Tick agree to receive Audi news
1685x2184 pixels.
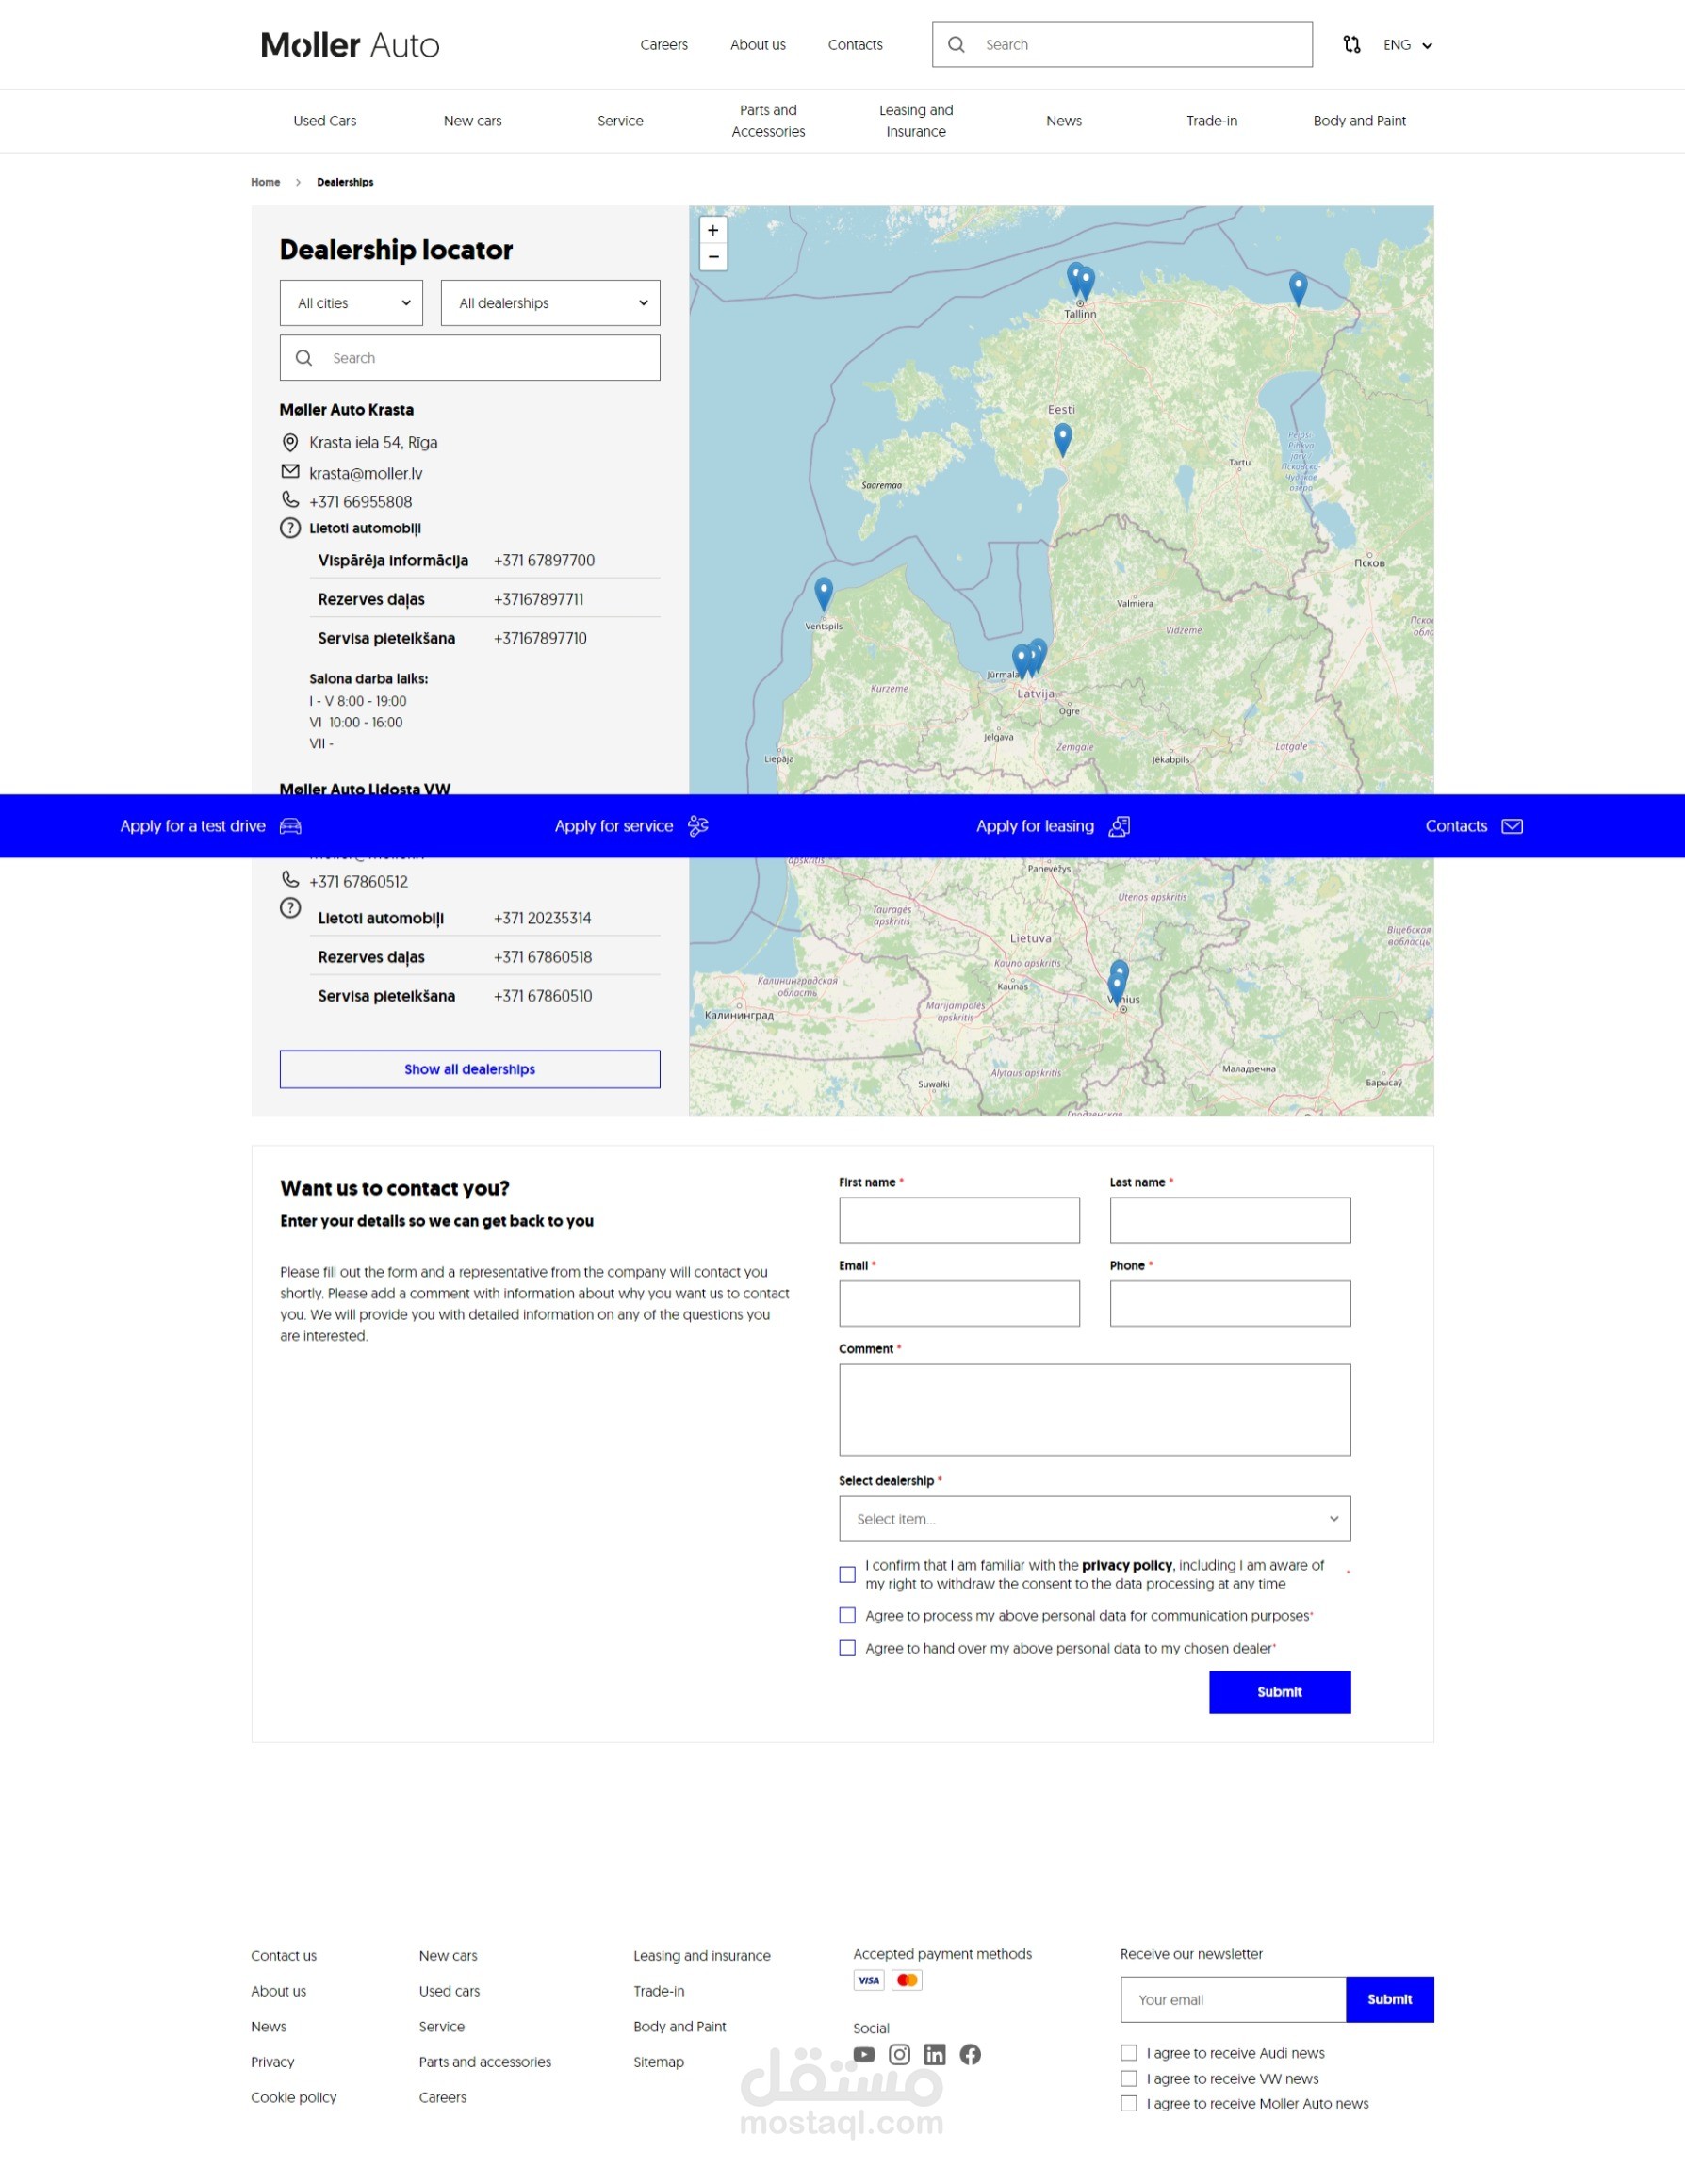click(1129, 2053)
